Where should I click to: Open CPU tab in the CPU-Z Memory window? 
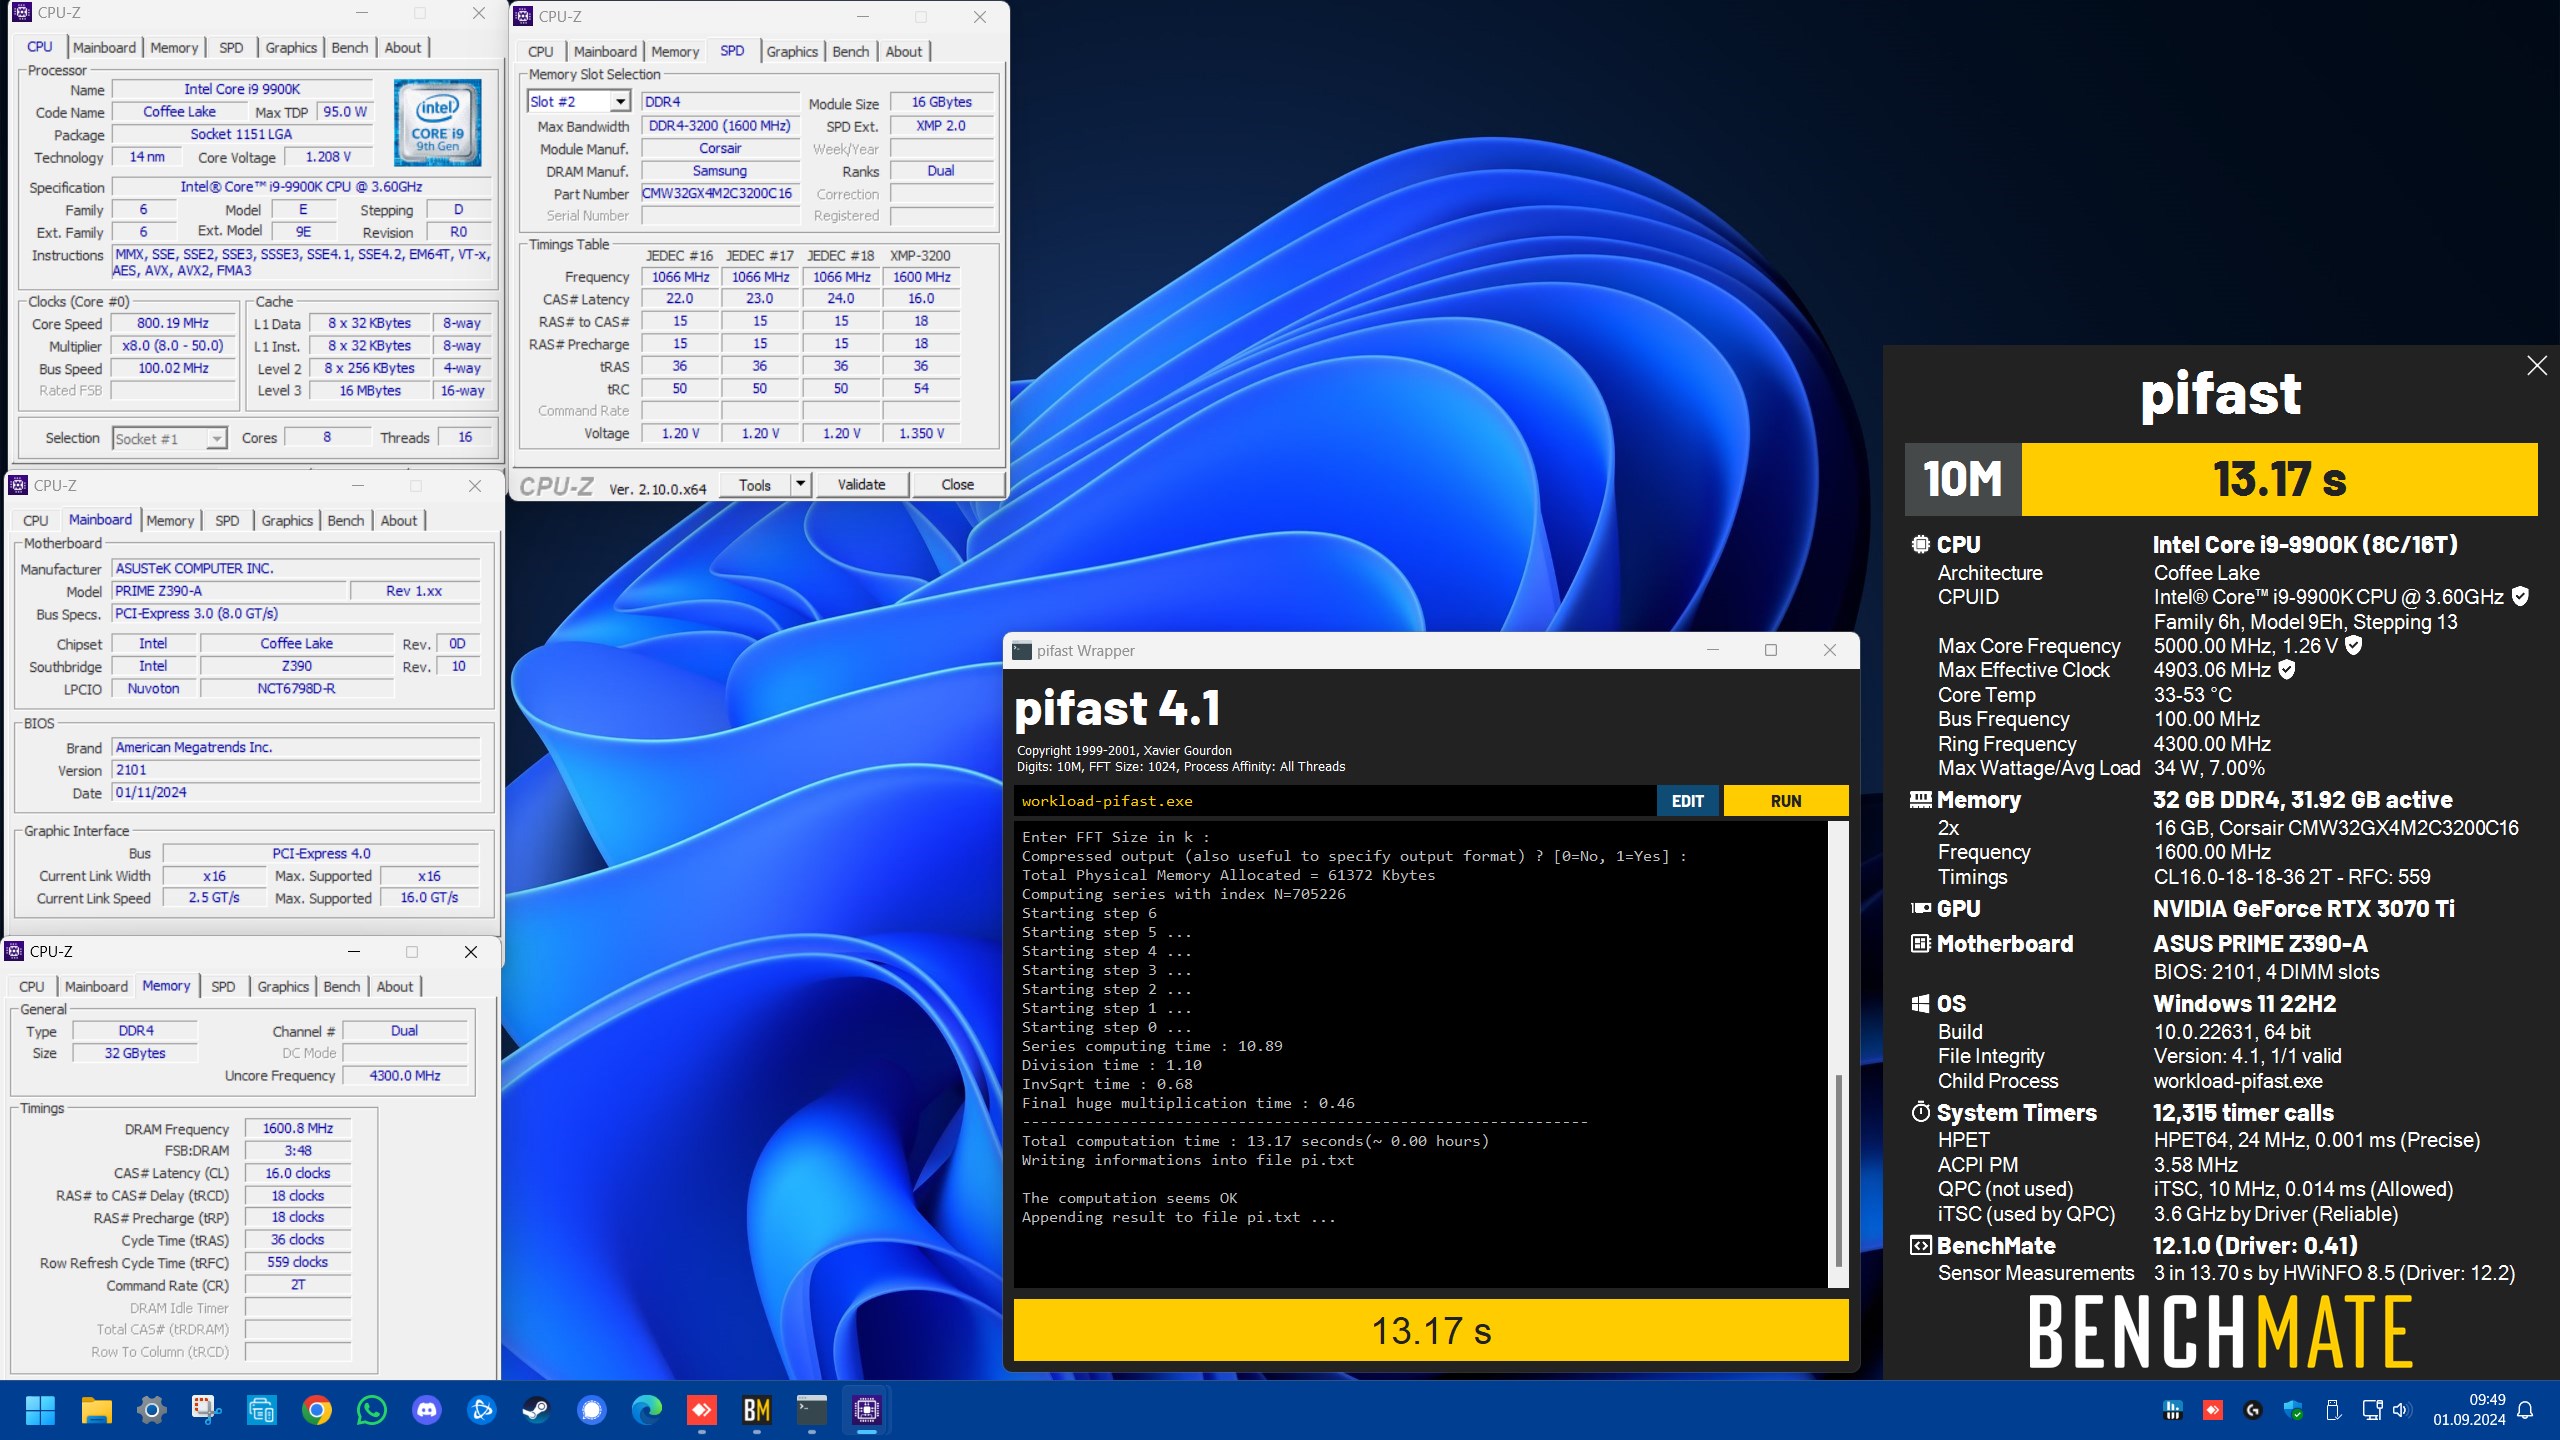[32, 987]
